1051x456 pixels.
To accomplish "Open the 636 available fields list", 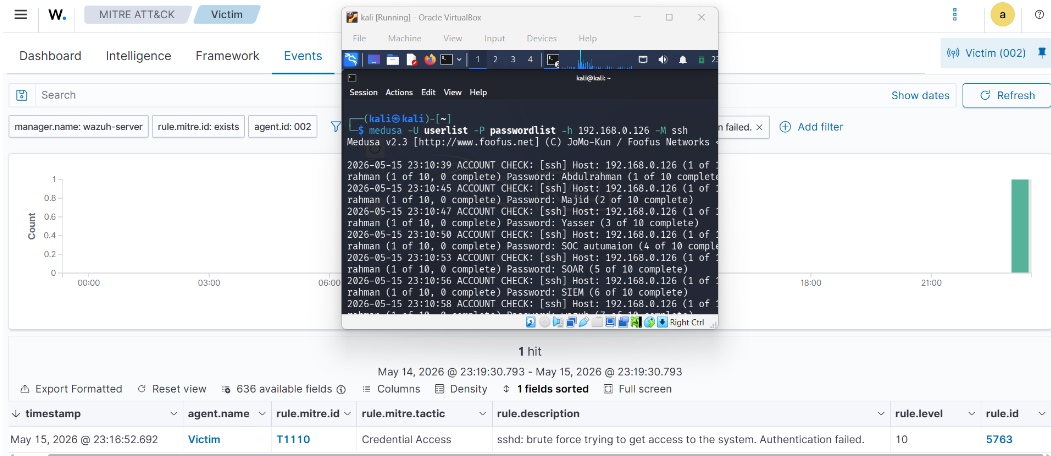I will point(282,389).
